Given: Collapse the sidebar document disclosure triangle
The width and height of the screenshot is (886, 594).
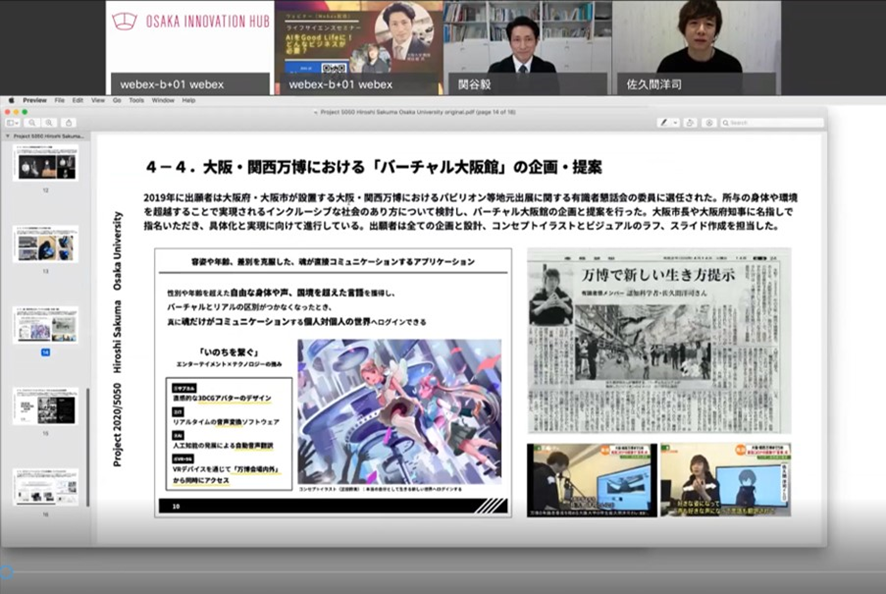Looking at the screenshot, I should tap(8, 135).
